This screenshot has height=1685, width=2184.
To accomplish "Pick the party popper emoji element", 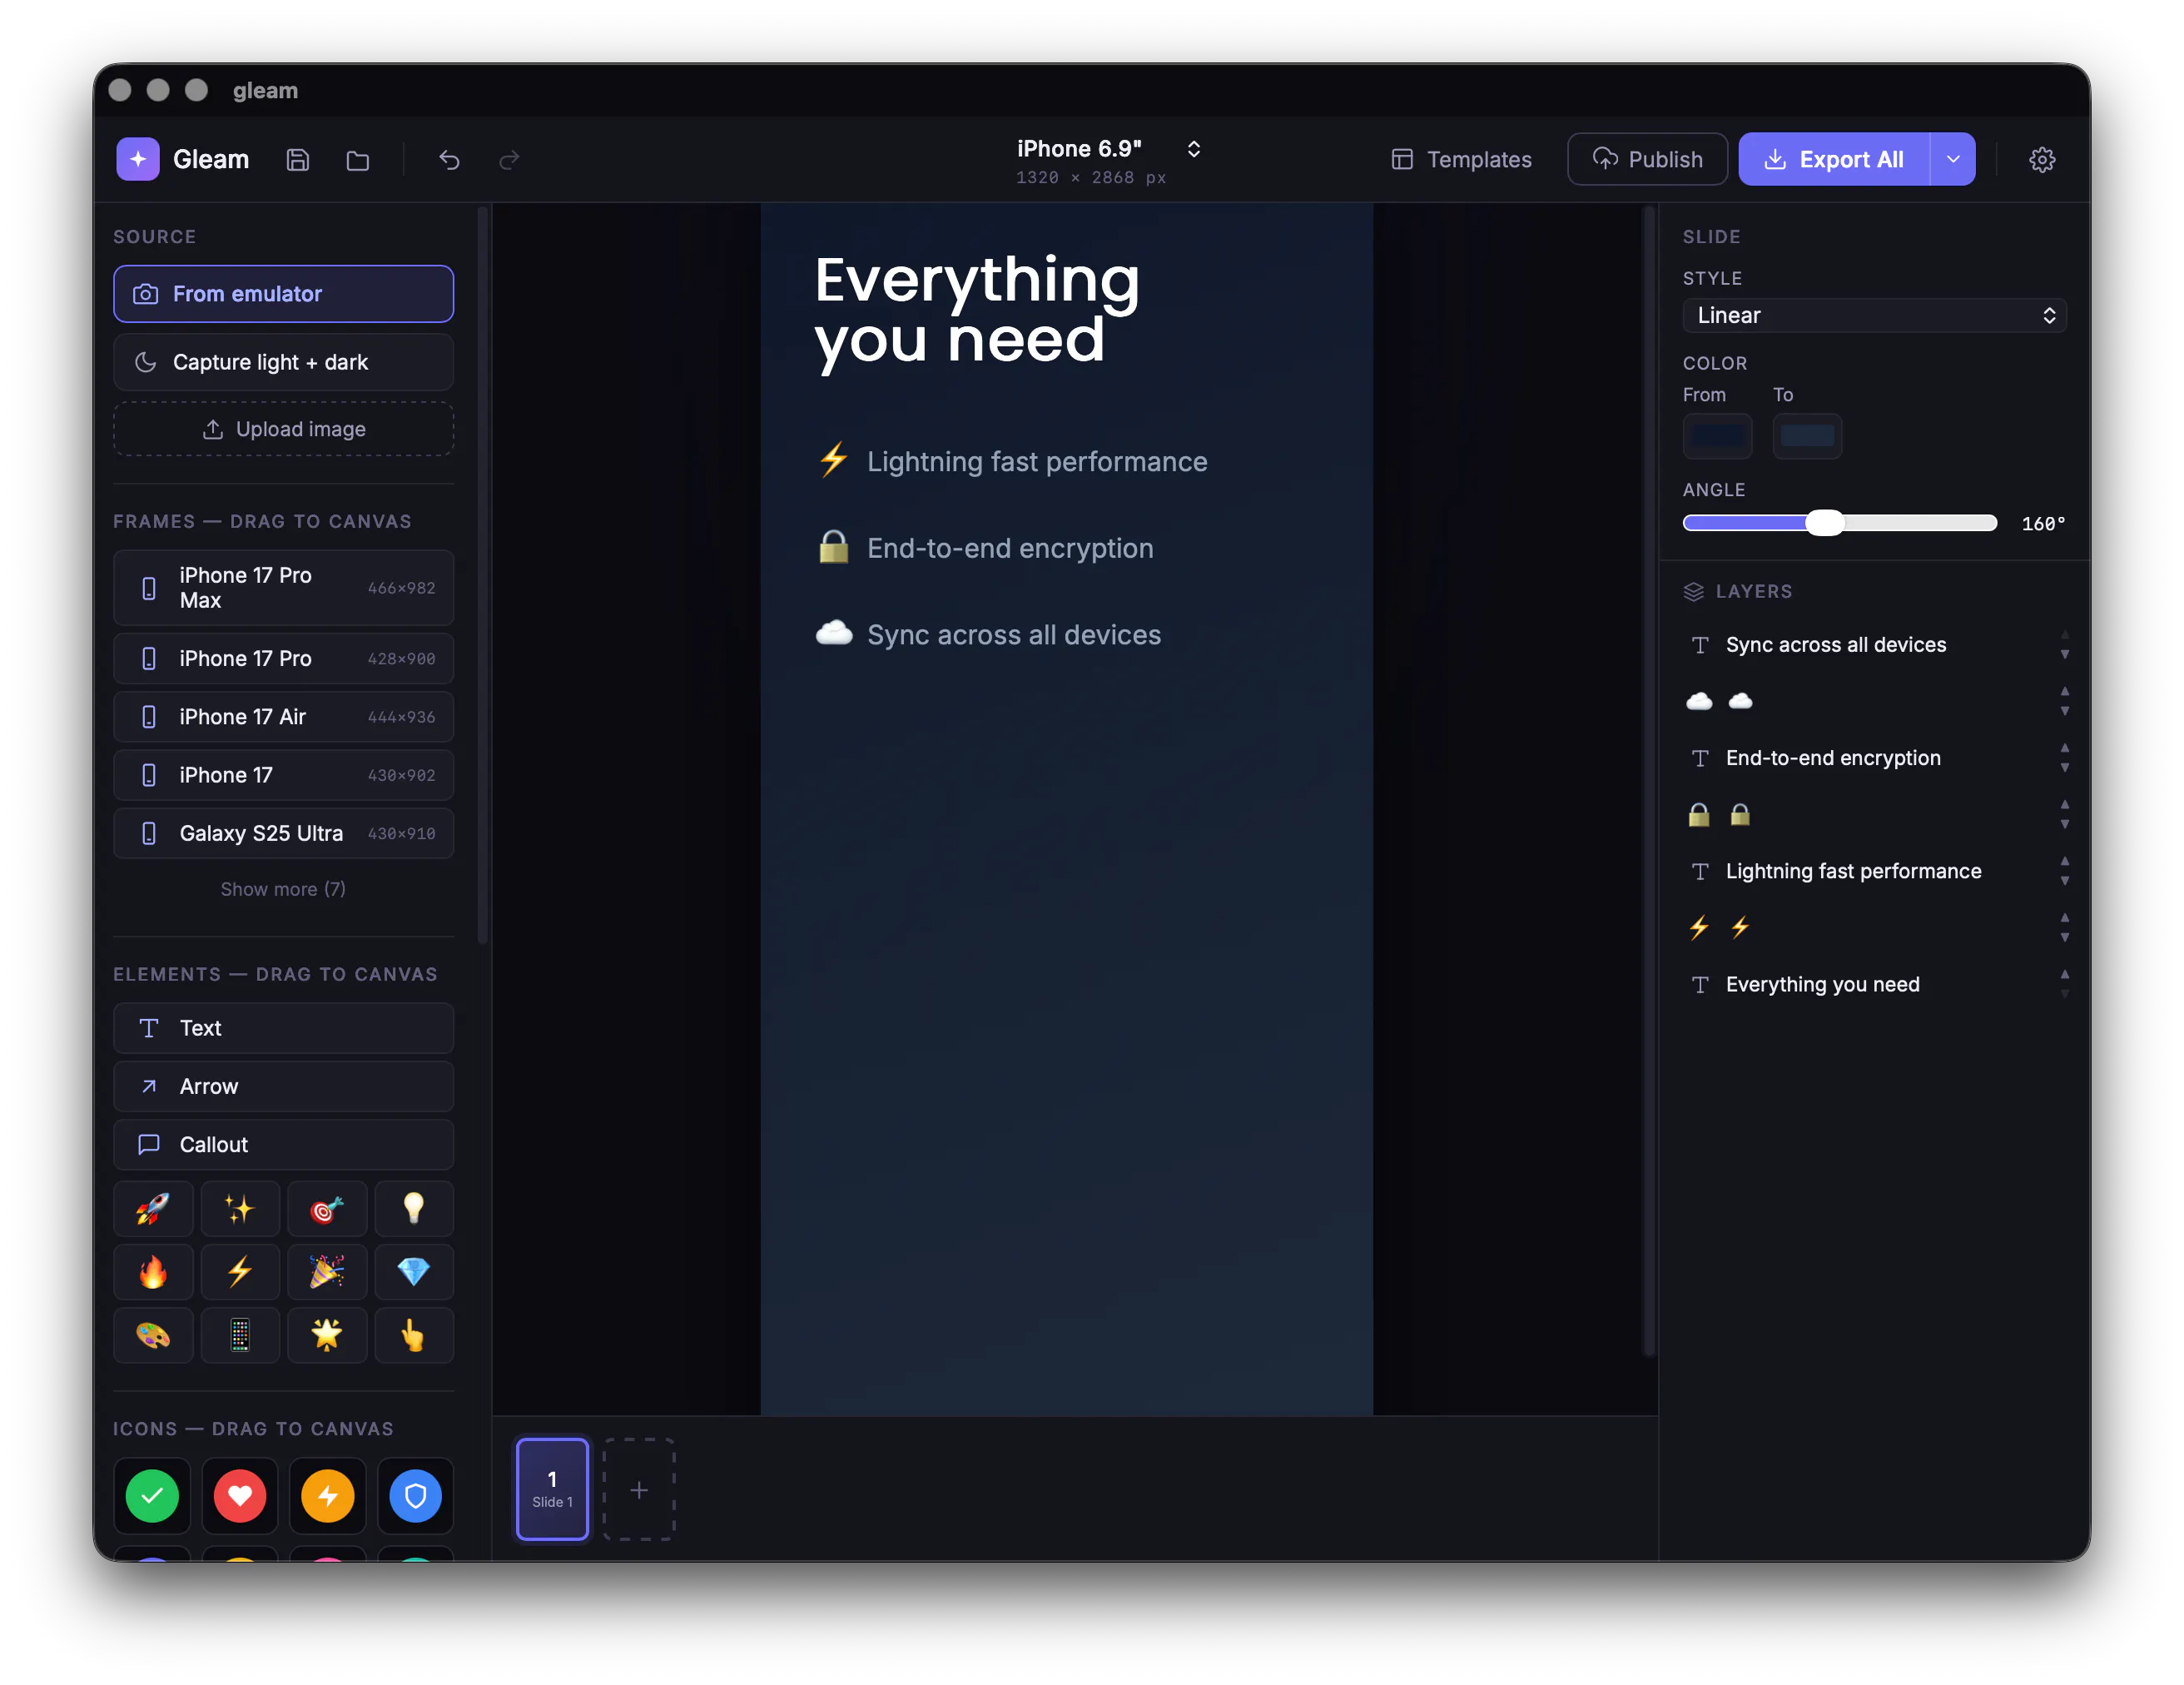I will point(327,1272).
